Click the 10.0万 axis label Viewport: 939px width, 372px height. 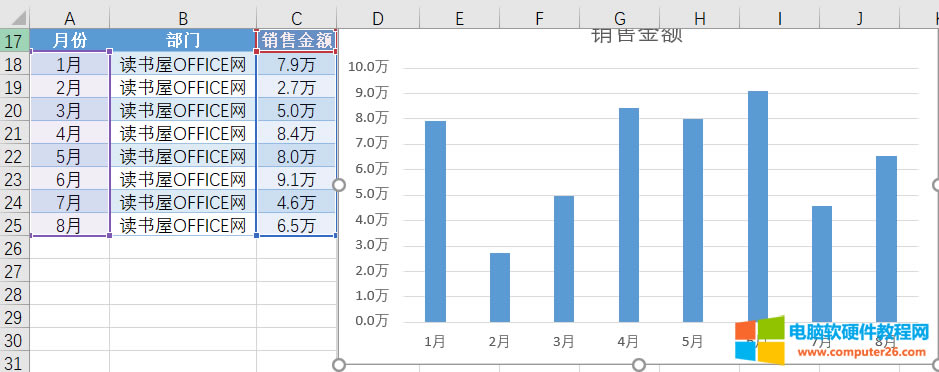[368, 66]
